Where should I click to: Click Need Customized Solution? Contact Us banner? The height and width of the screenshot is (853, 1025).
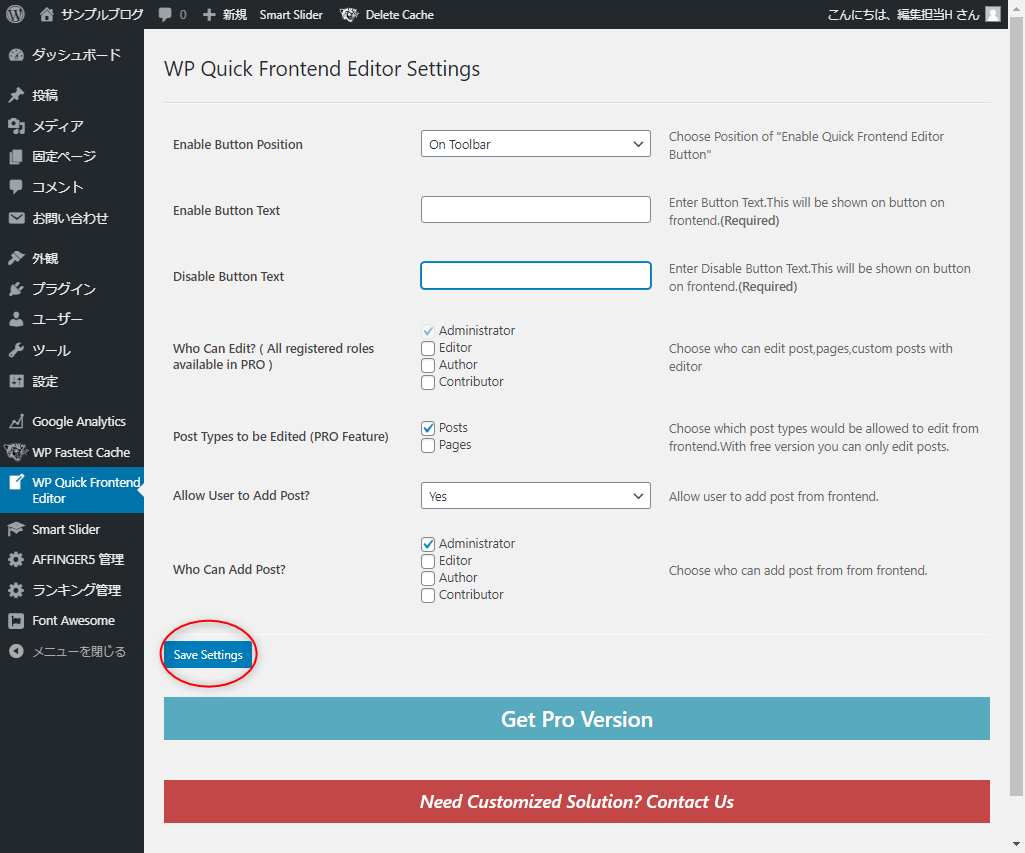click(577, 801)
